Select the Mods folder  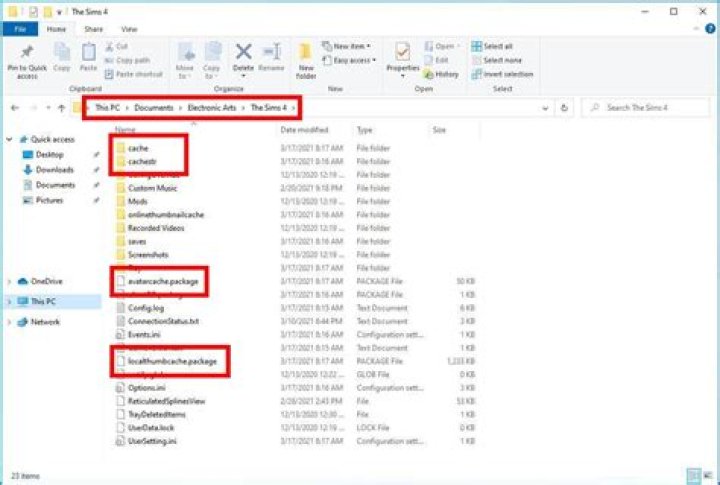[x=138, y=202]
